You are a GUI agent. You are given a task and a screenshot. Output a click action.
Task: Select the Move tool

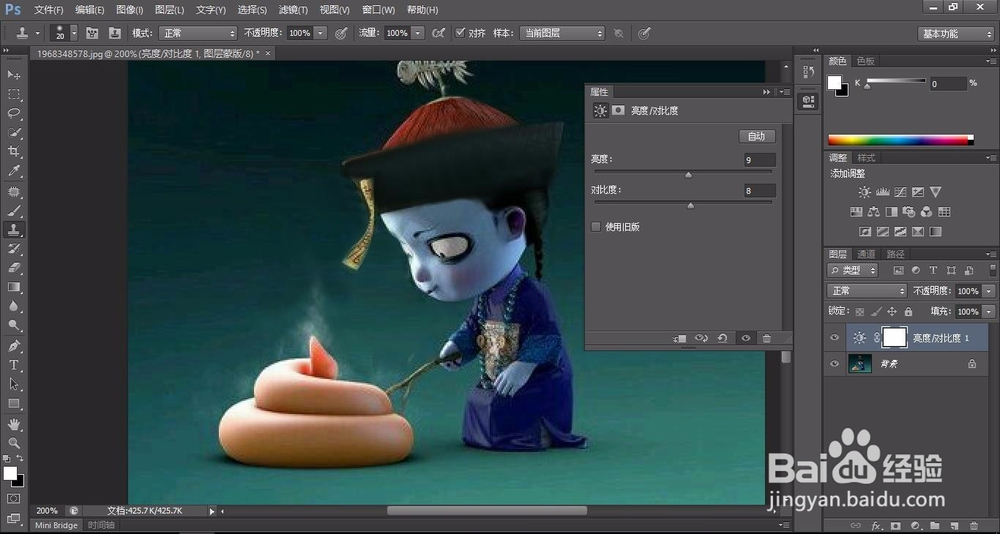click(x=13, y=75)
